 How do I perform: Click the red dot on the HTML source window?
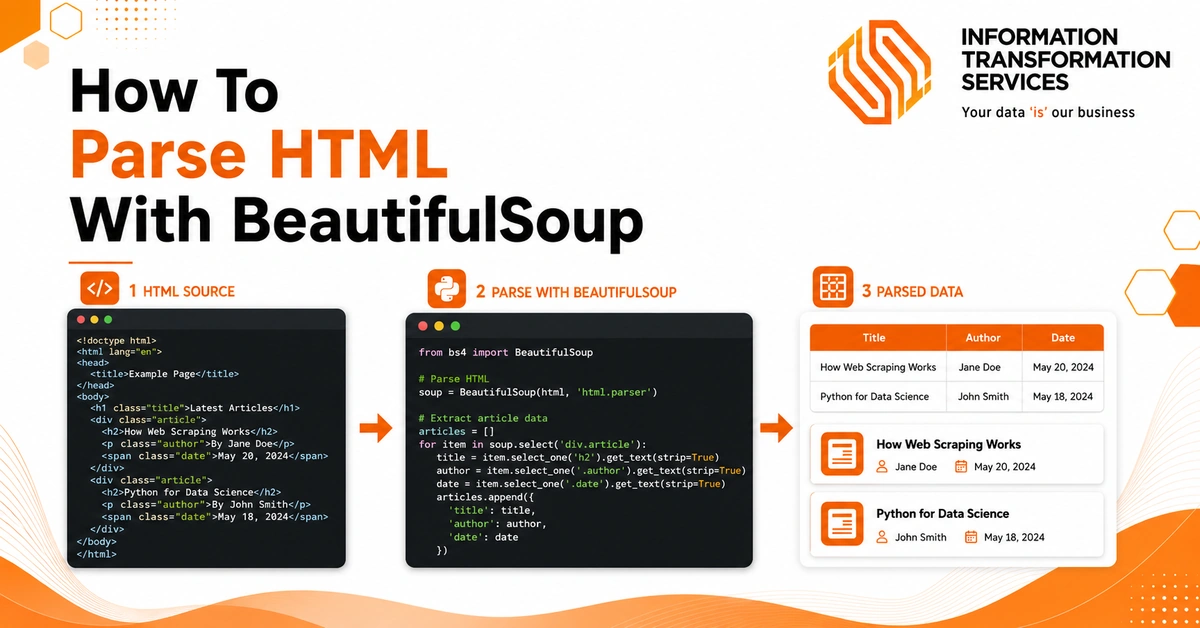coord(80,320)
